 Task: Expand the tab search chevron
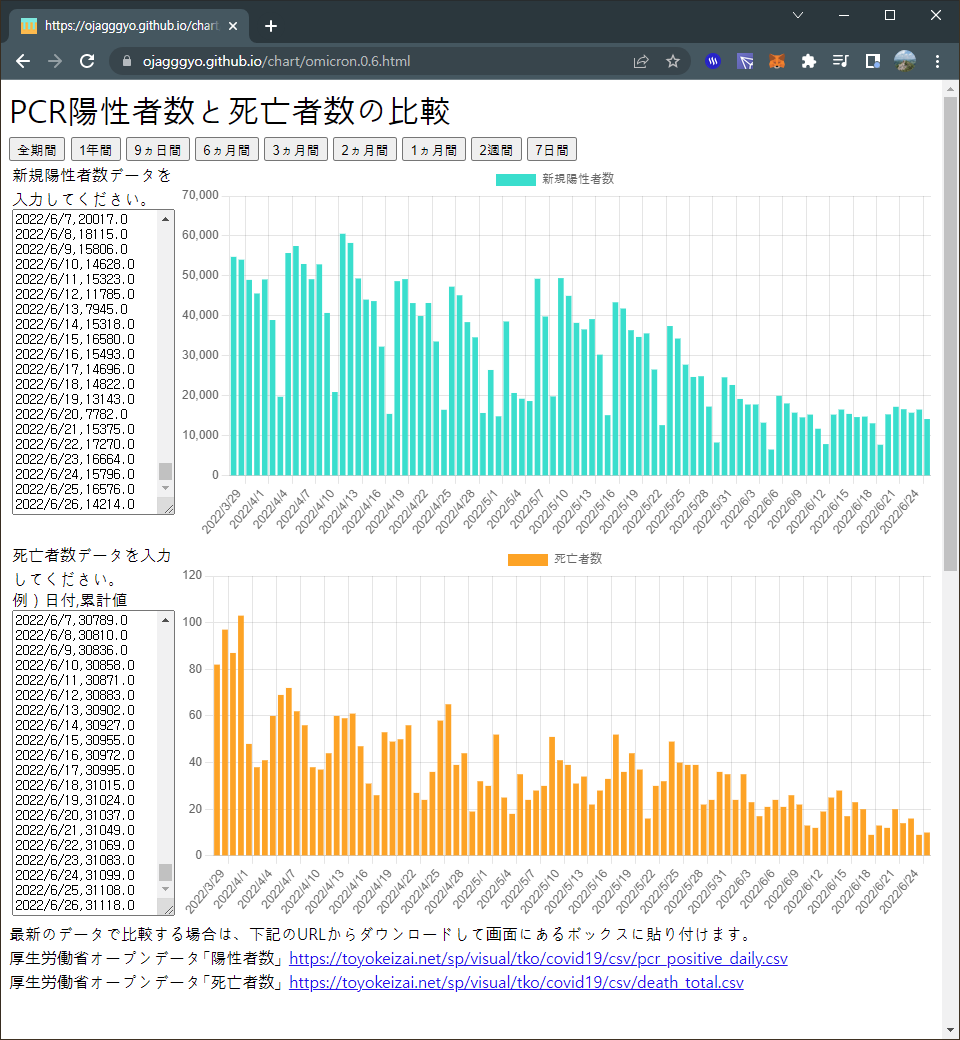(798, 15)
